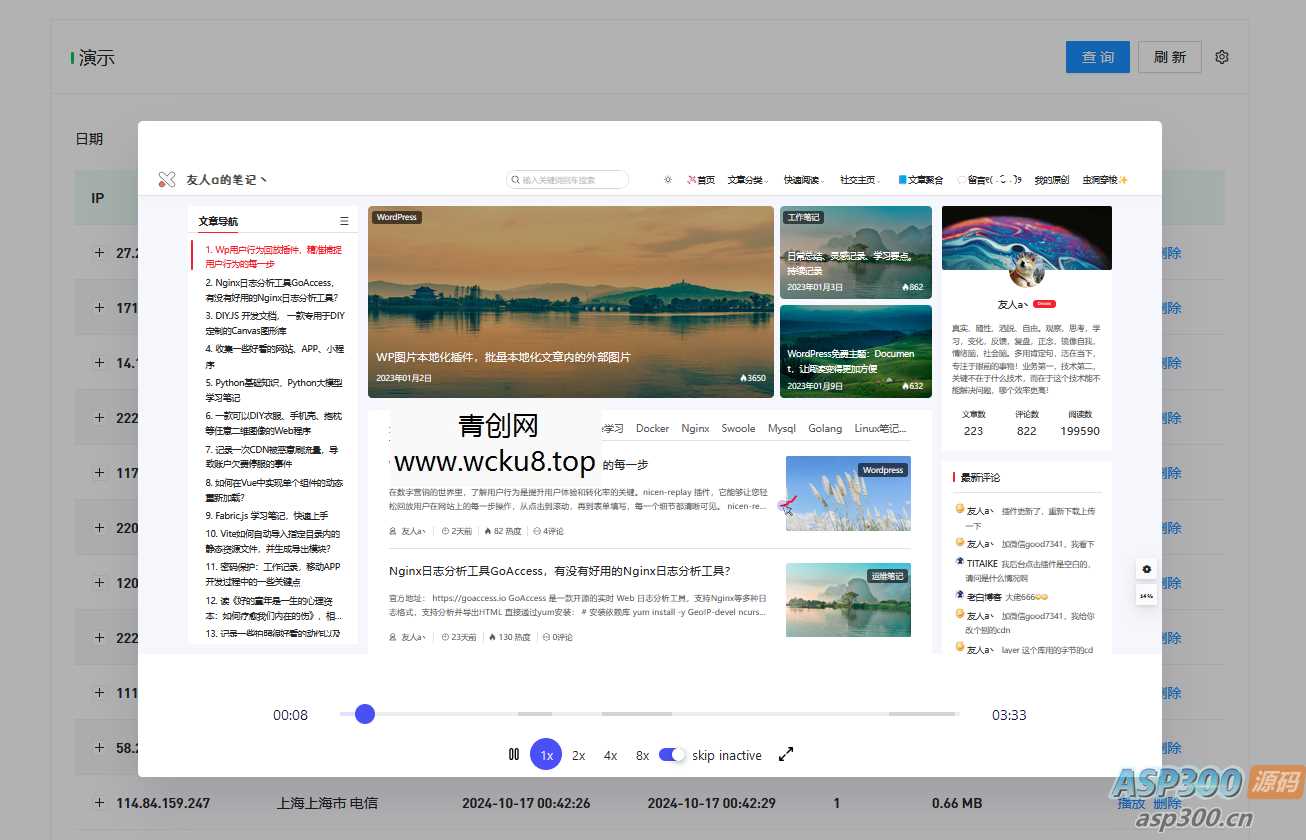Click the 刷新 refresh button
Screen dimensions: 1306x840
[x=1169, y=57]
